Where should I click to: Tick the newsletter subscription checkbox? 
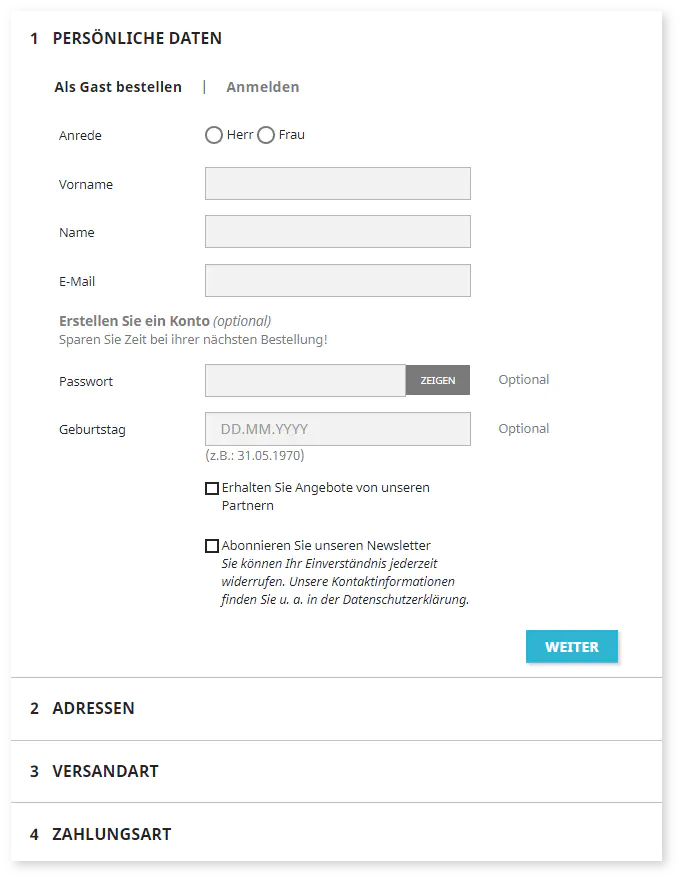coord(212,546)
